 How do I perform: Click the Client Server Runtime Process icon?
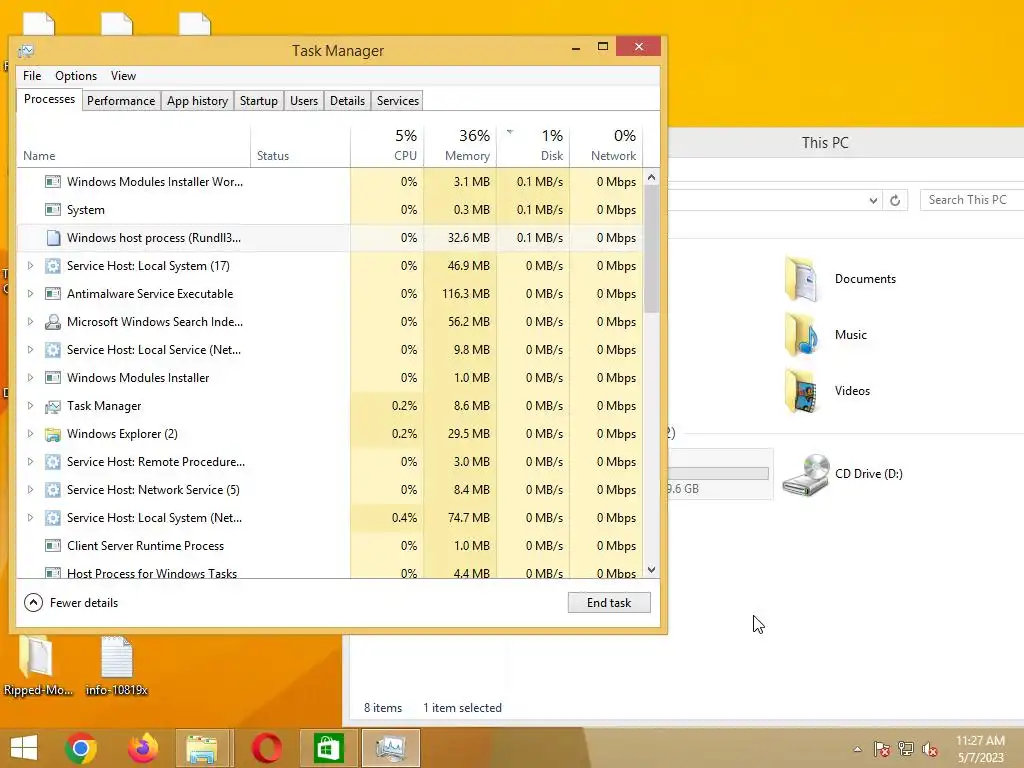point(53,546)
